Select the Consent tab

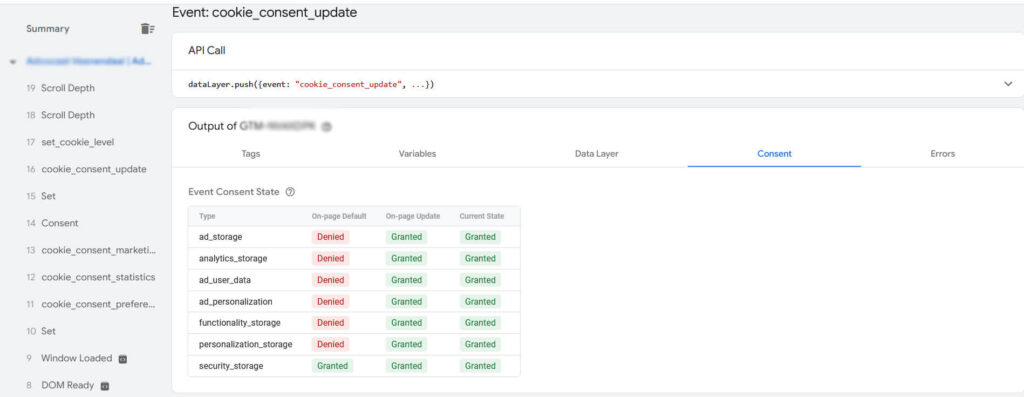point(774,154)
